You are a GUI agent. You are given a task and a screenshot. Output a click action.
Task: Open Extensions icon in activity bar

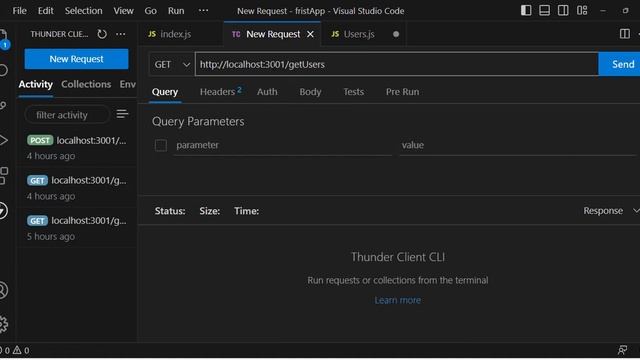point(3,176)
